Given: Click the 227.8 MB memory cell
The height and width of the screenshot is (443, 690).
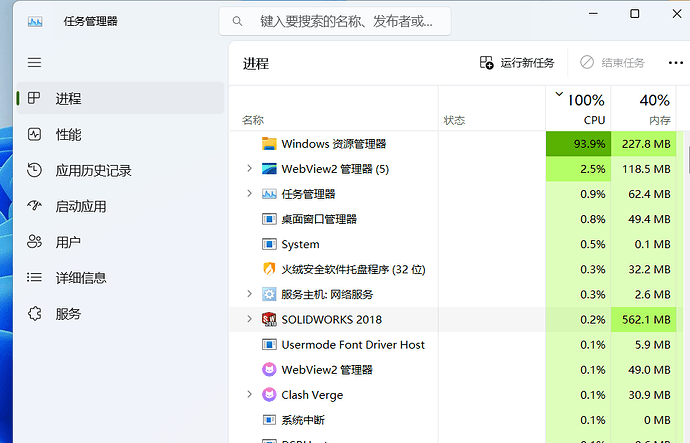Looking at the screenshot, I should click(x=643, y=144).
